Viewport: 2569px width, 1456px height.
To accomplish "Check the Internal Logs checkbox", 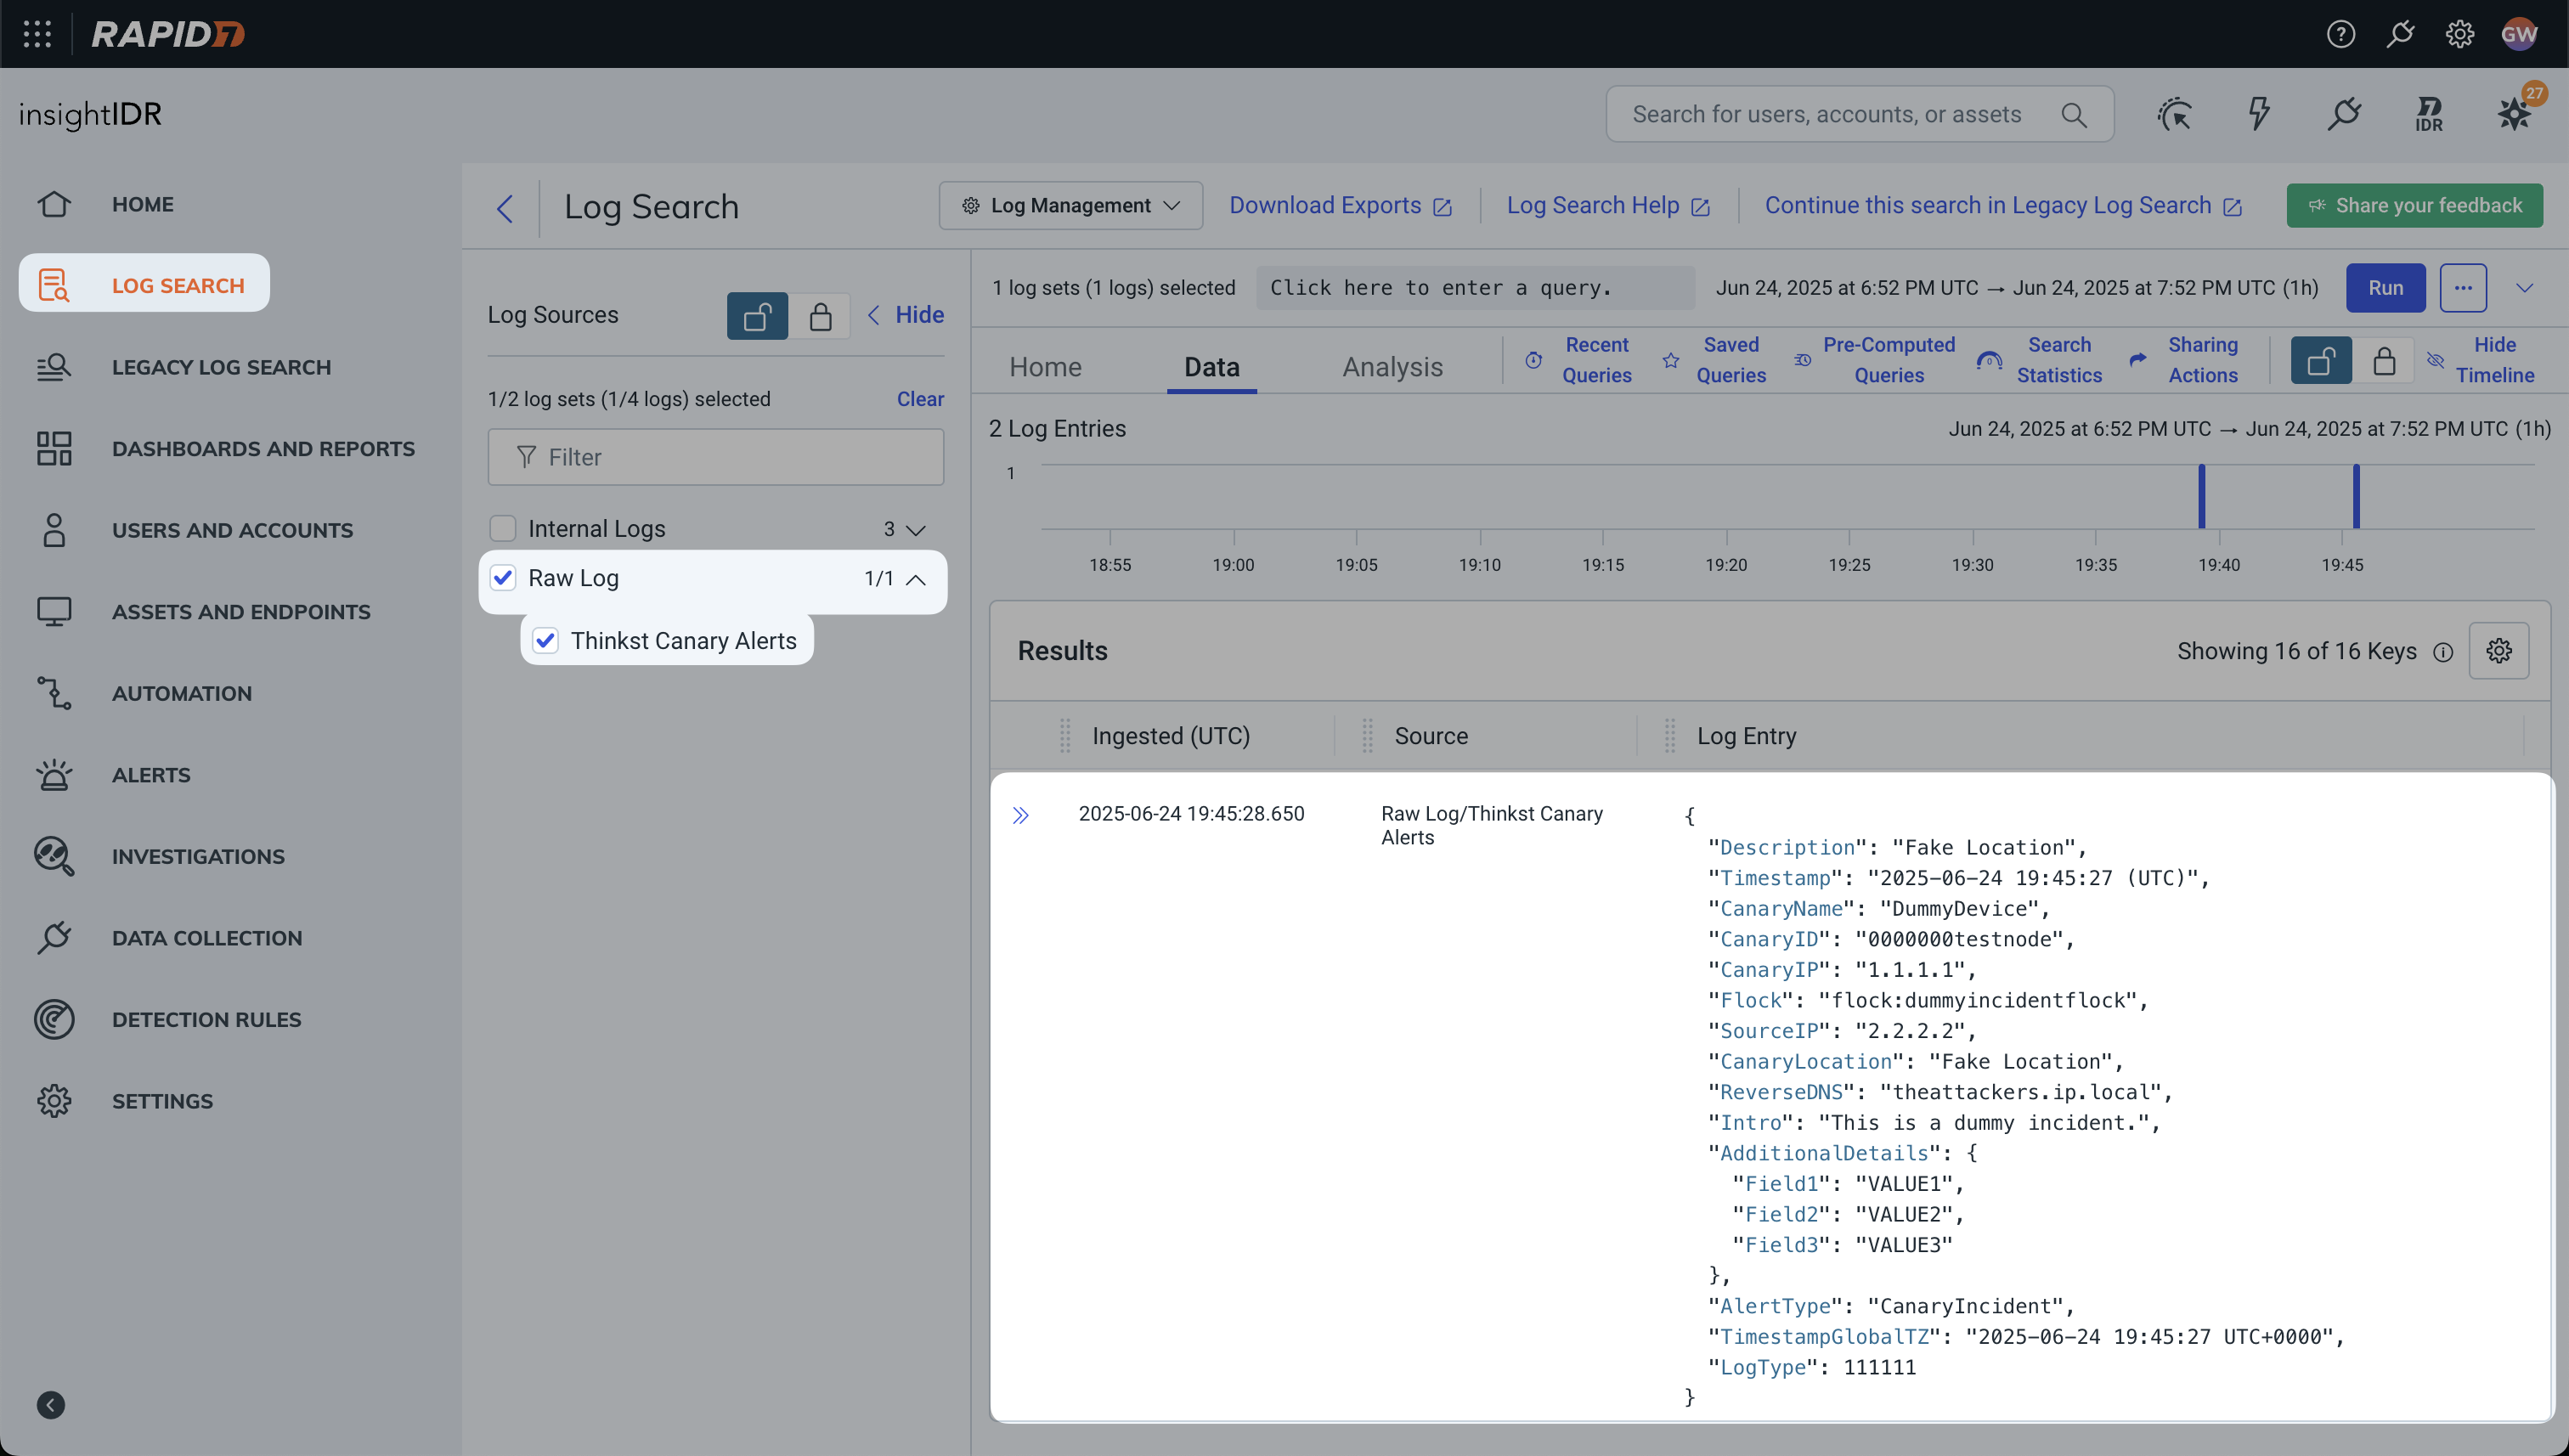I will tap(502, 528).
